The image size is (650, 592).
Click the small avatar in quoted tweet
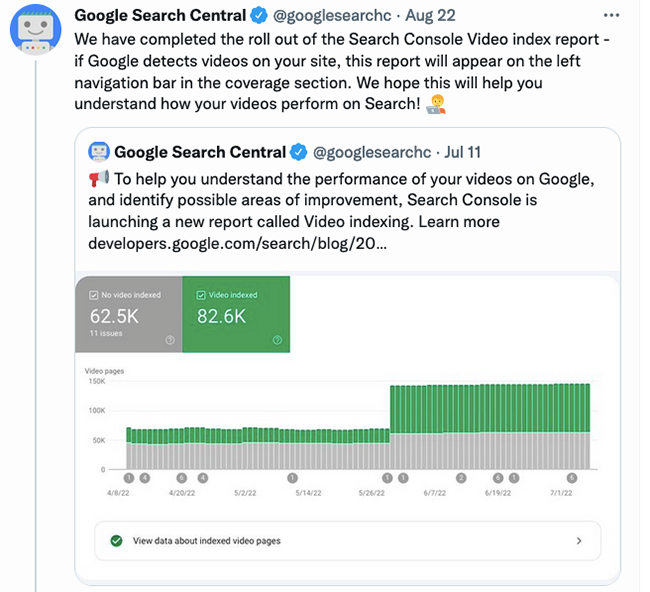coord(99,152)
